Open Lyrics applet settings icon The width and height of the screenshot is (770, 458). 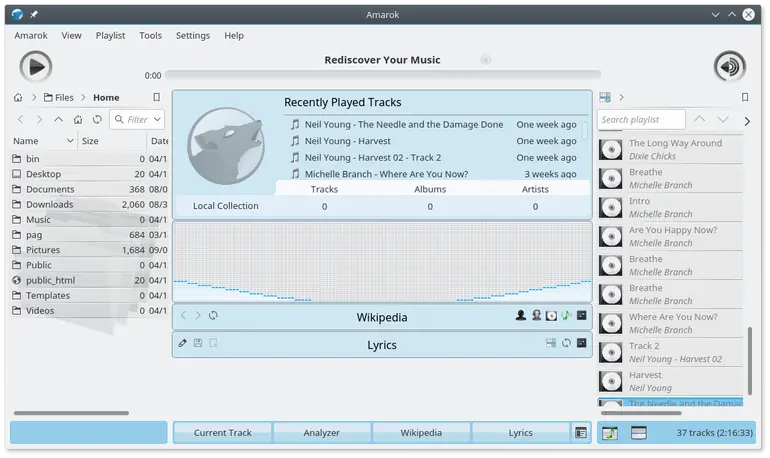[x=581, y=343]
